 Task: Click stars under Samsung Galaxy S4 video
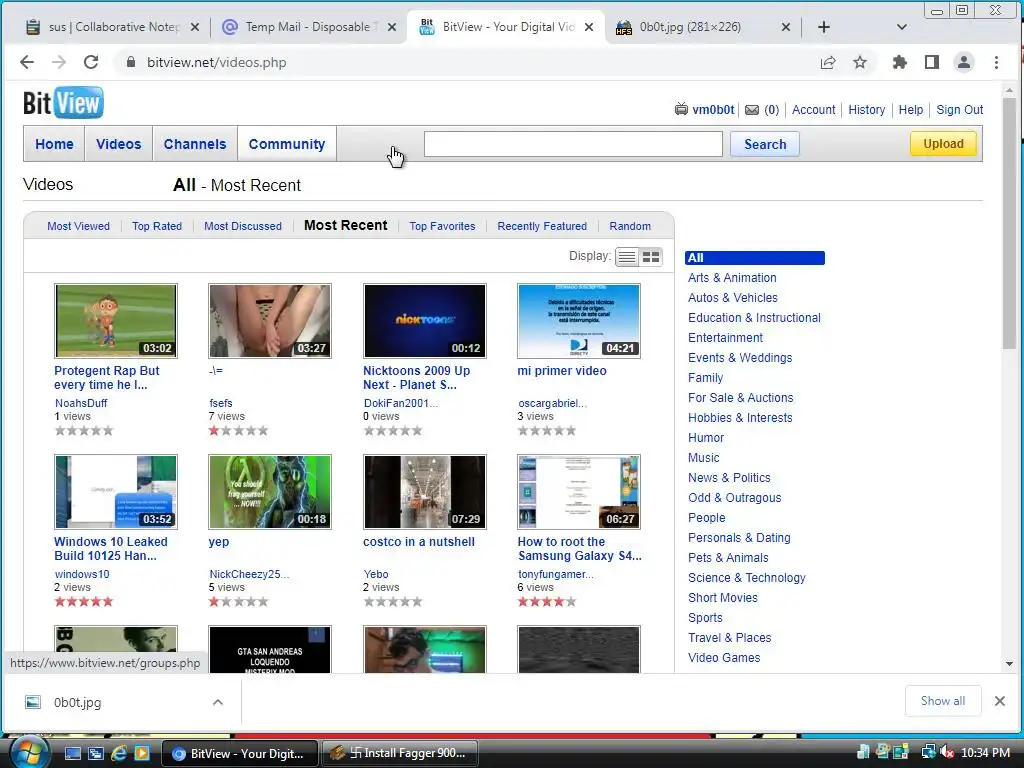tap(547, 601)
